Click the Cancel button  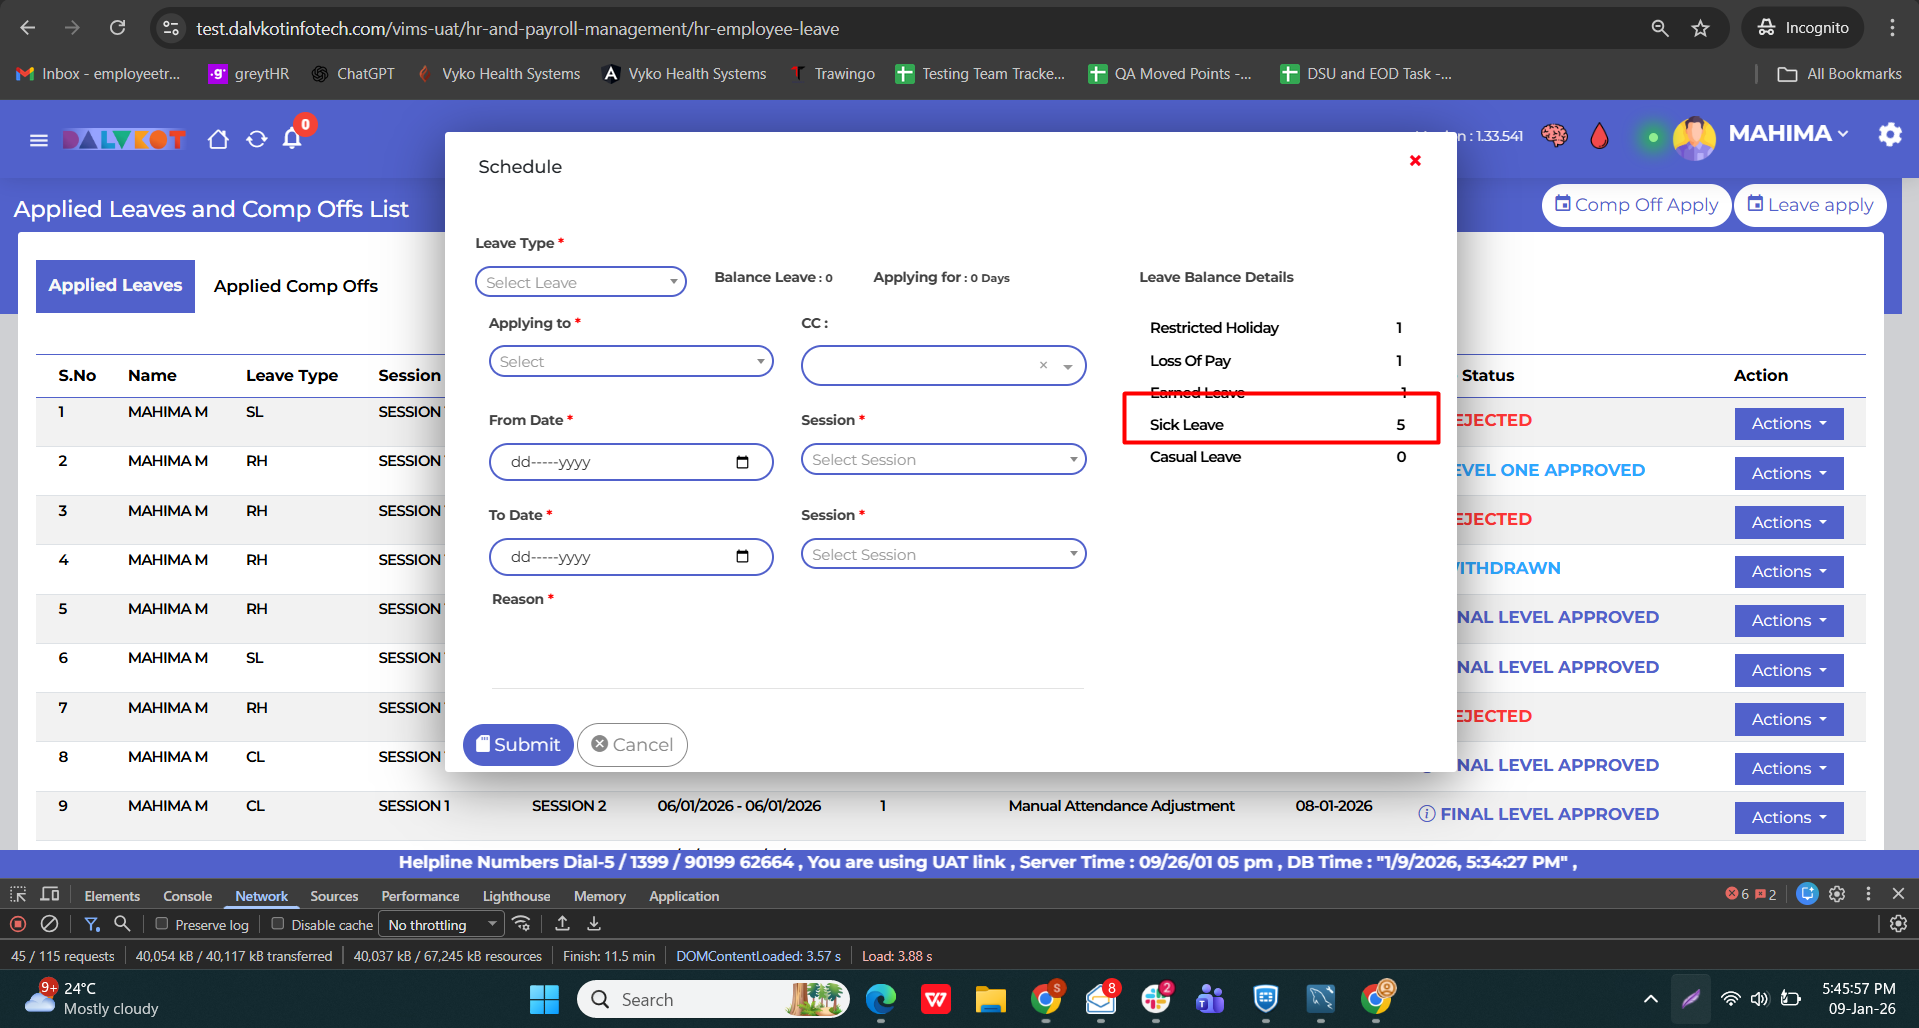(632, 745)
